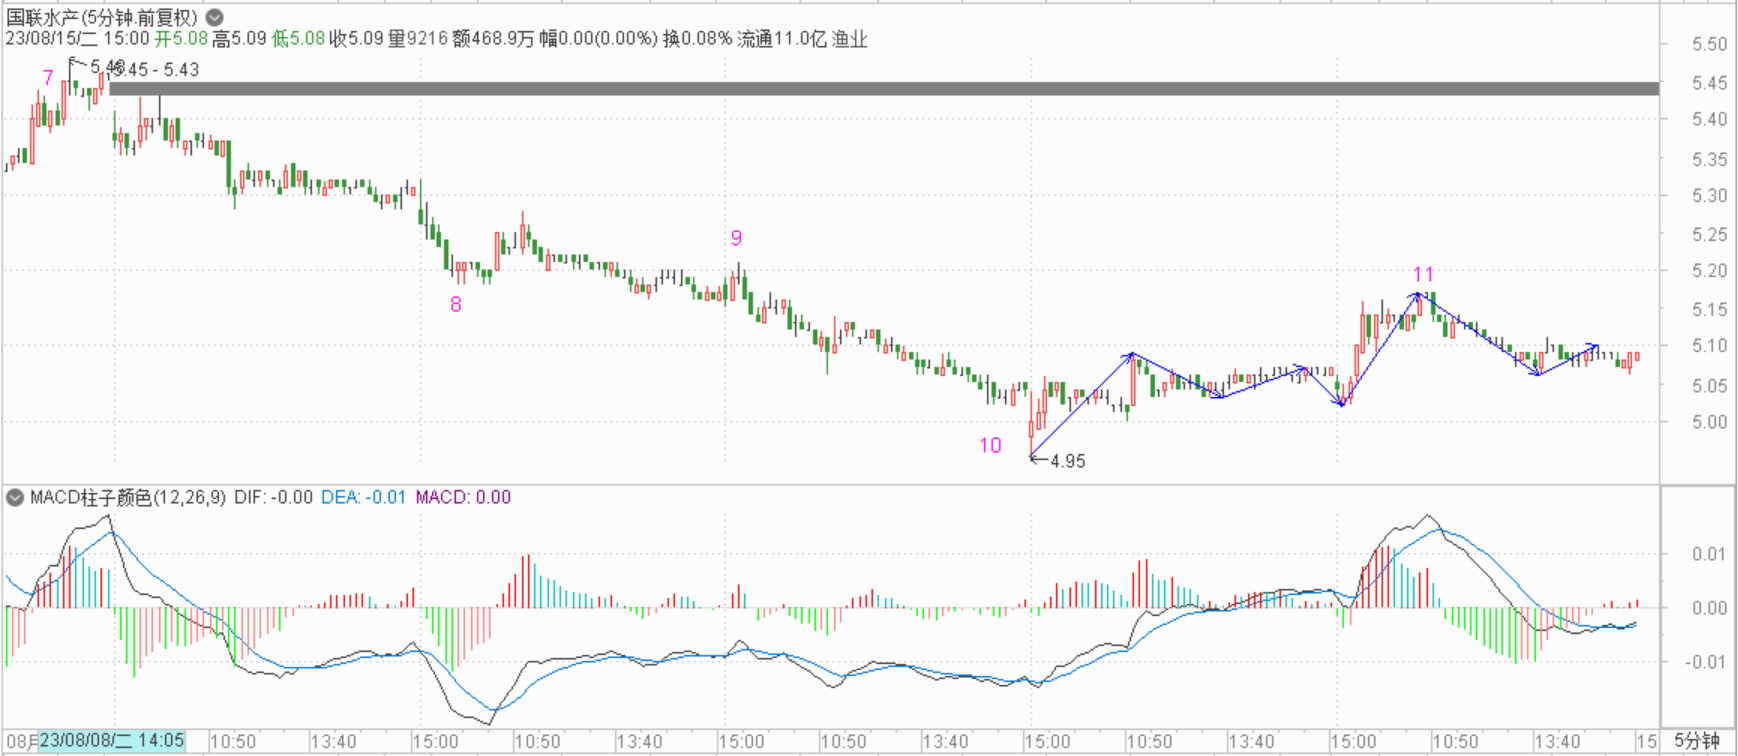Click the 流通11.0亿 float value
Image resolution: width=1738 pixels, height=756 pixels.
782,39
